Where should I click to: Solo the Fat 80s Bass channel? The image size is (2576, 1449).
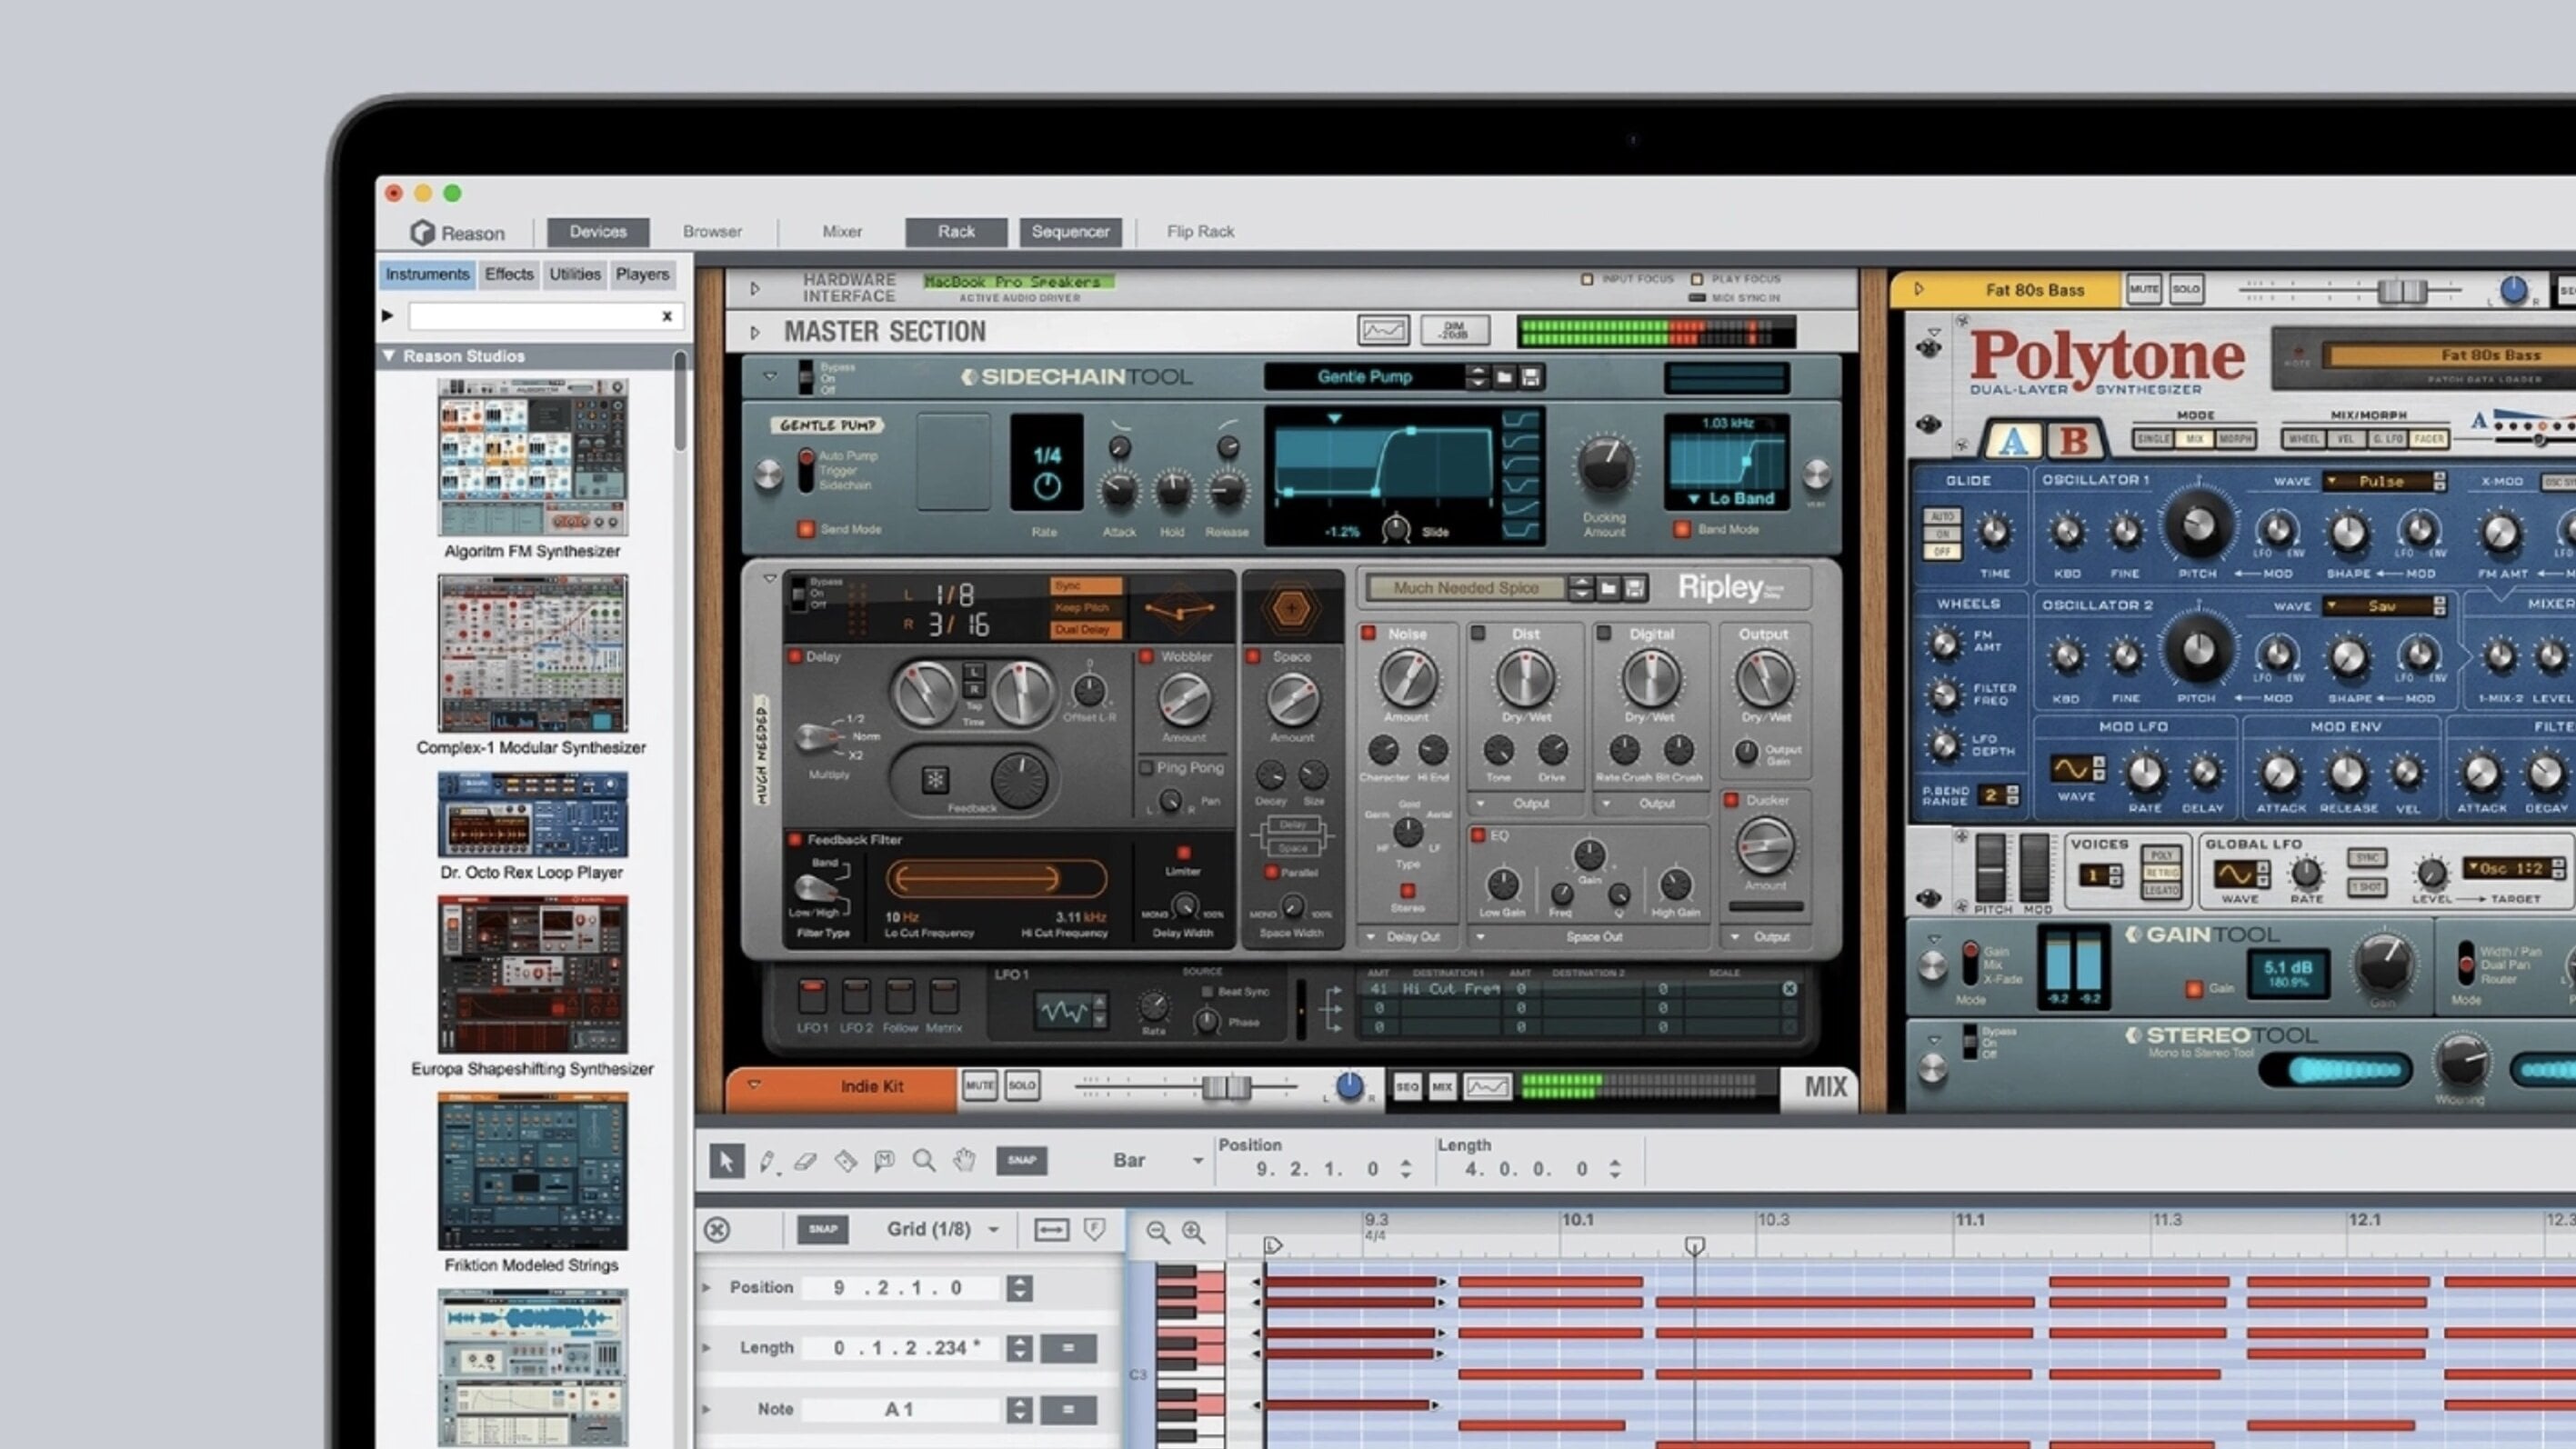pyautogui.click(x=2186, y=290)
